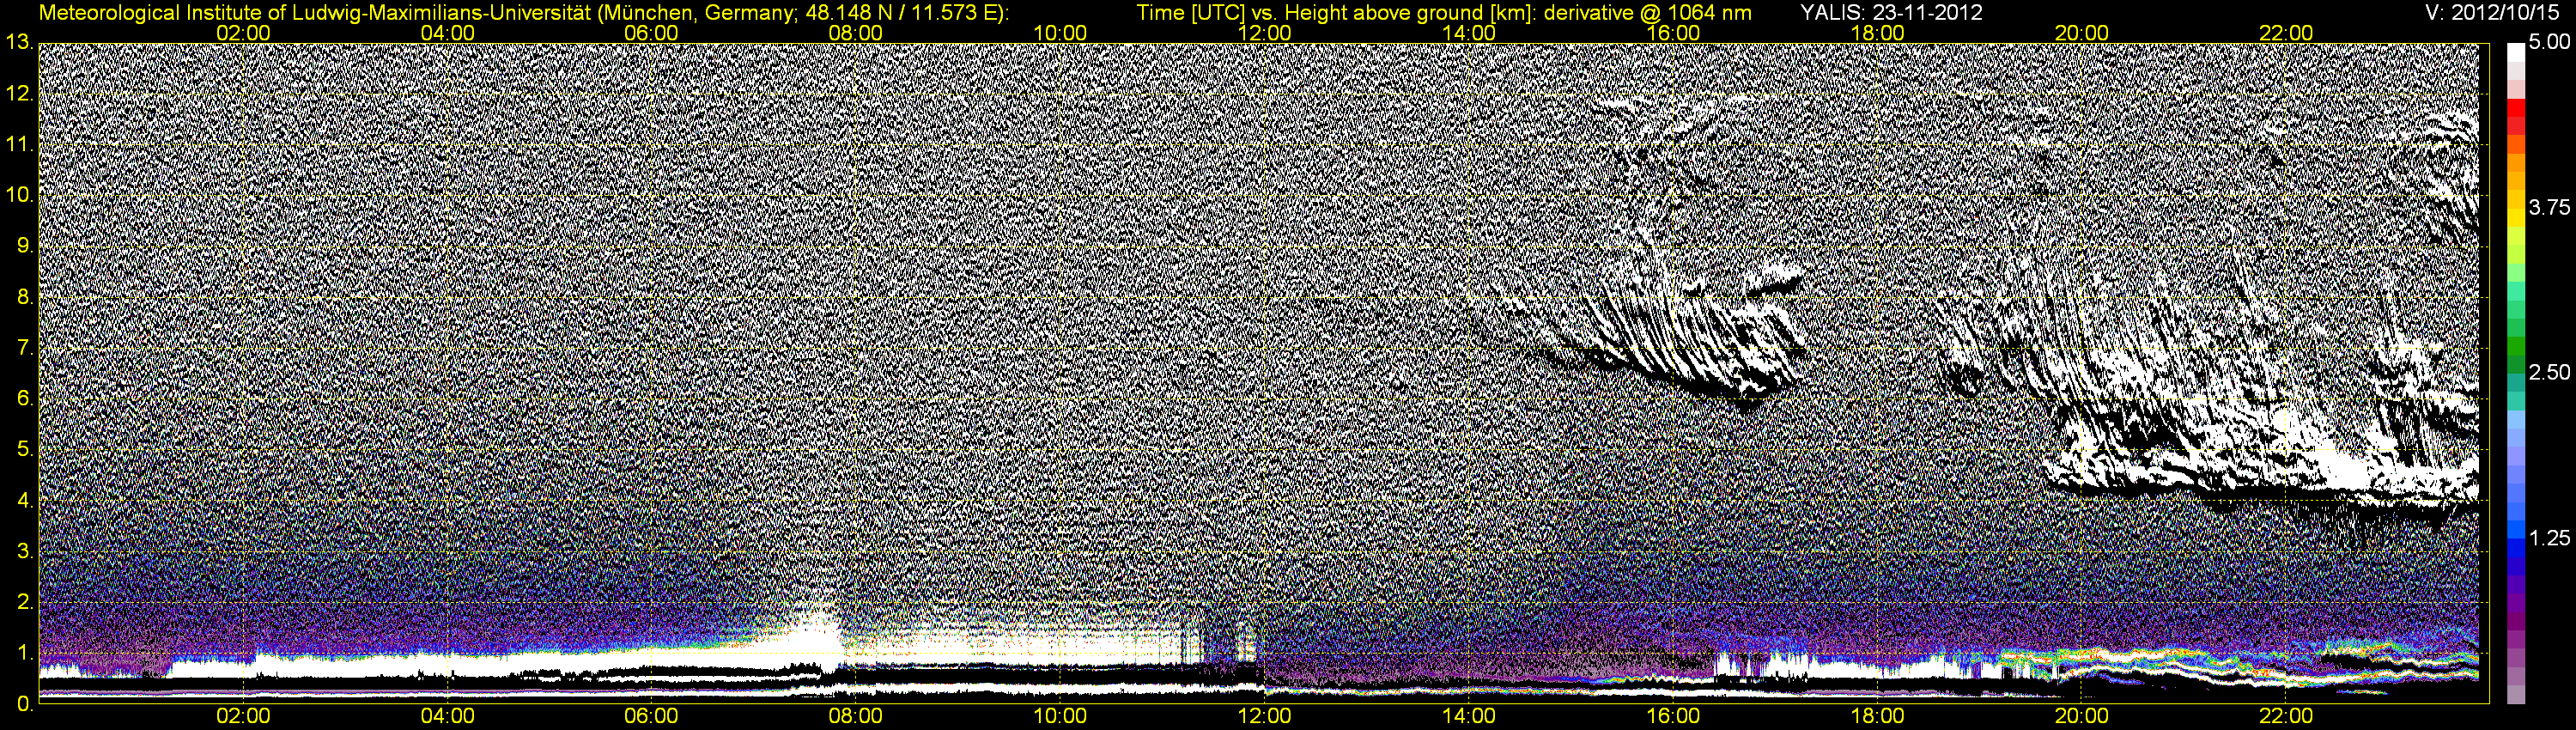Image resolution: width=2576 pixels, height=730 pixels.
Task: Click the 02:00 label on the top time axis
Action: tap(243, 33)
